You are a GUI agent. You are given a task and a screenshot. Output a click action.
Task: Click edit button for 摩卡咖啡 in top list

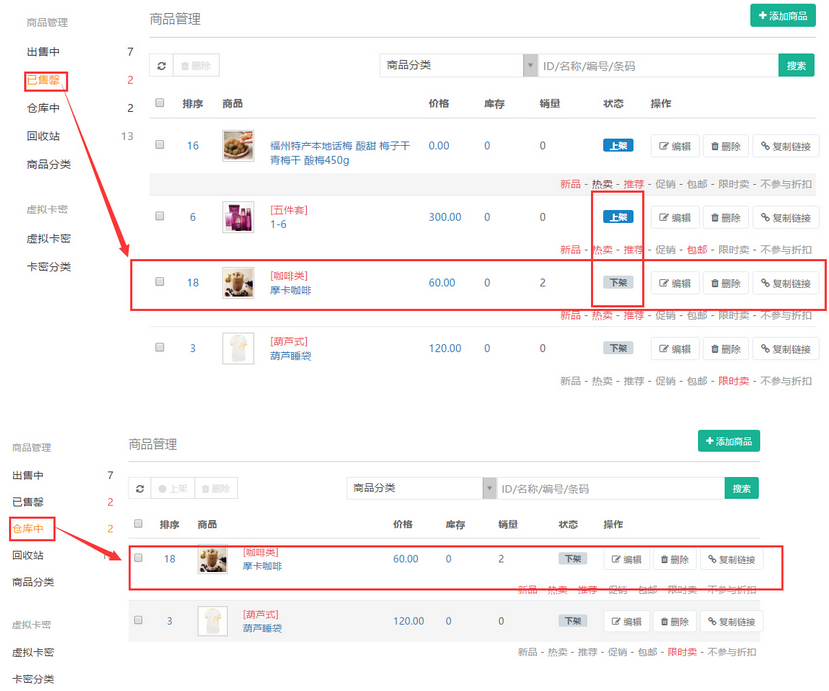coord(674,283)
